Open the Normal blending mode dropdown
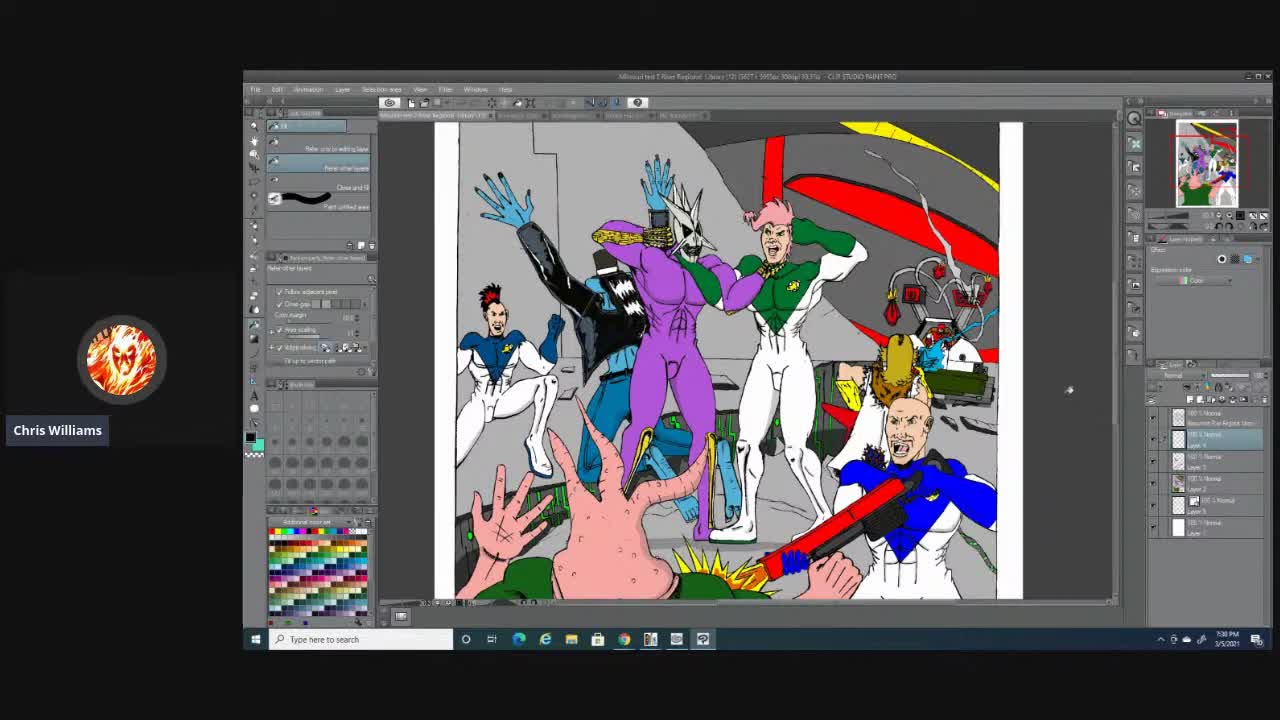 pyautogui.click(x=1176, y=375)
